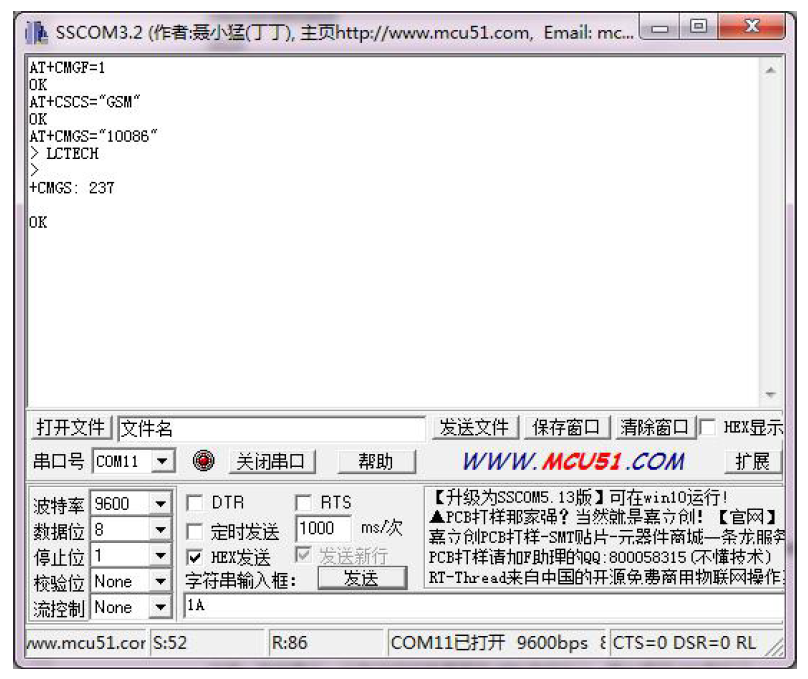Toggle the HEX显示 checkbox
Viewport: 808px width, 679px height.
tap(708, 427)
